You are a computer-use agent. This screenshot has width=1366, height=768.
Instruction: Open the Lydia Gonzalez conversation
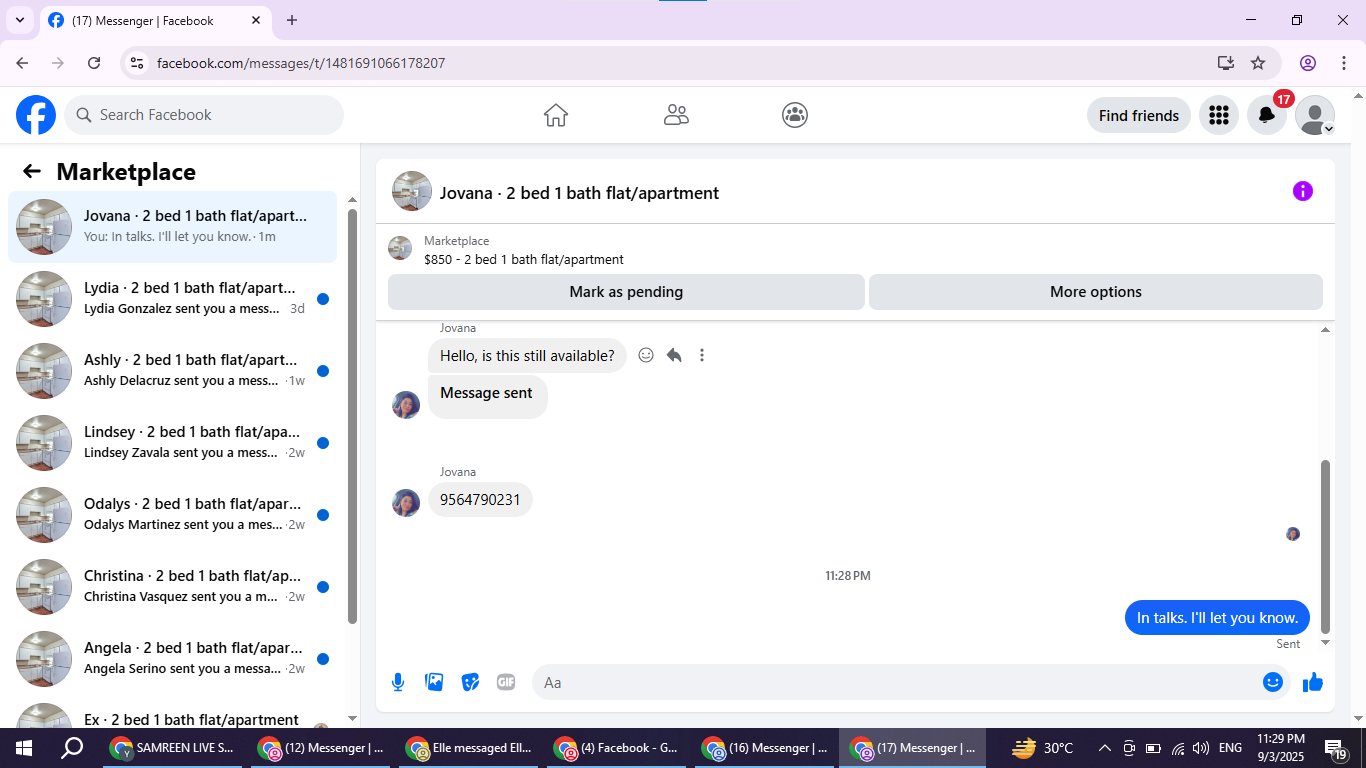pos(173,299)
